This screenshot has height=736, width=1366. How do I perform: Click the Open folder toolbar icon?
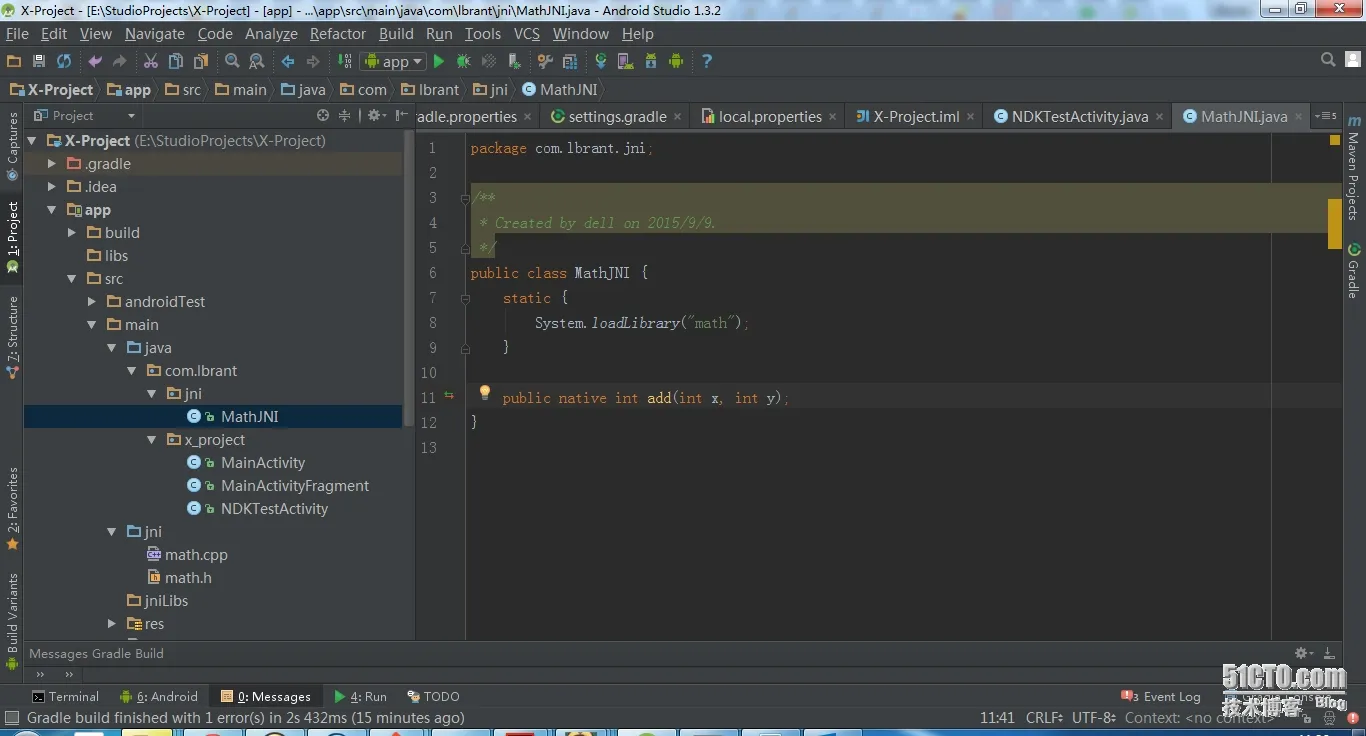point(13,61)
